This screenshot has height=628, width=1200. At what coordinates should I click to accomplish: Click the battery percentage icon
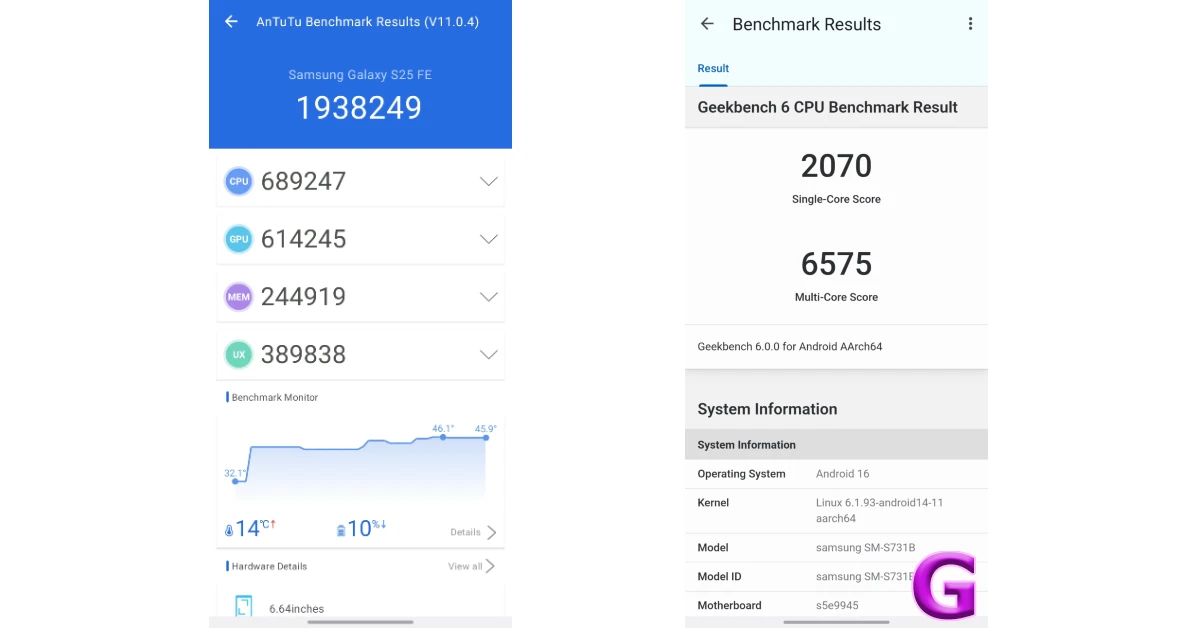341,528
